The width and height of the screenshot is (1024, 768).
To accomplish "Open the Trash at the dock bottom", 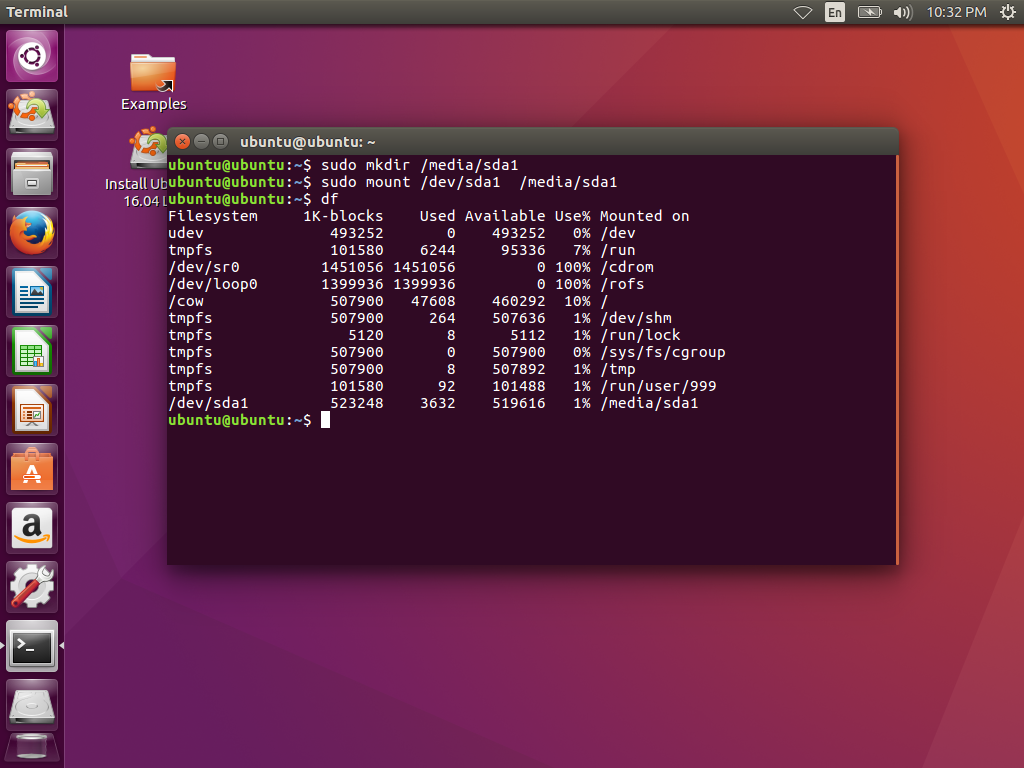I will (31, 748).
